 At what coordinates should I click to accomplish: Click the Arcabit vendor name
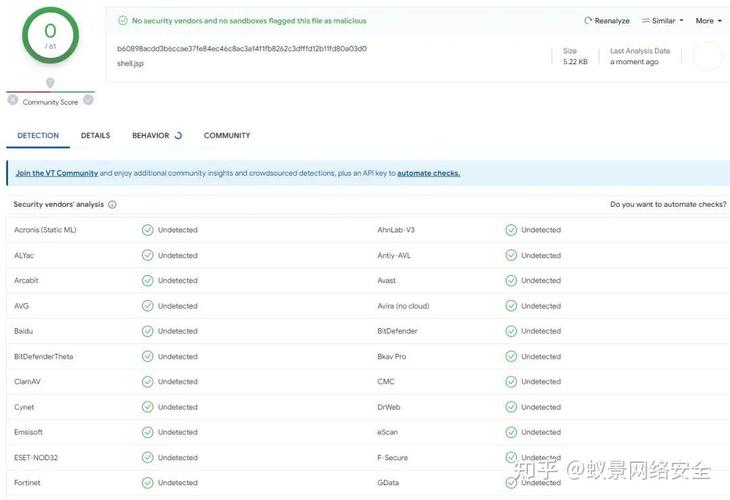pos(26,280)
